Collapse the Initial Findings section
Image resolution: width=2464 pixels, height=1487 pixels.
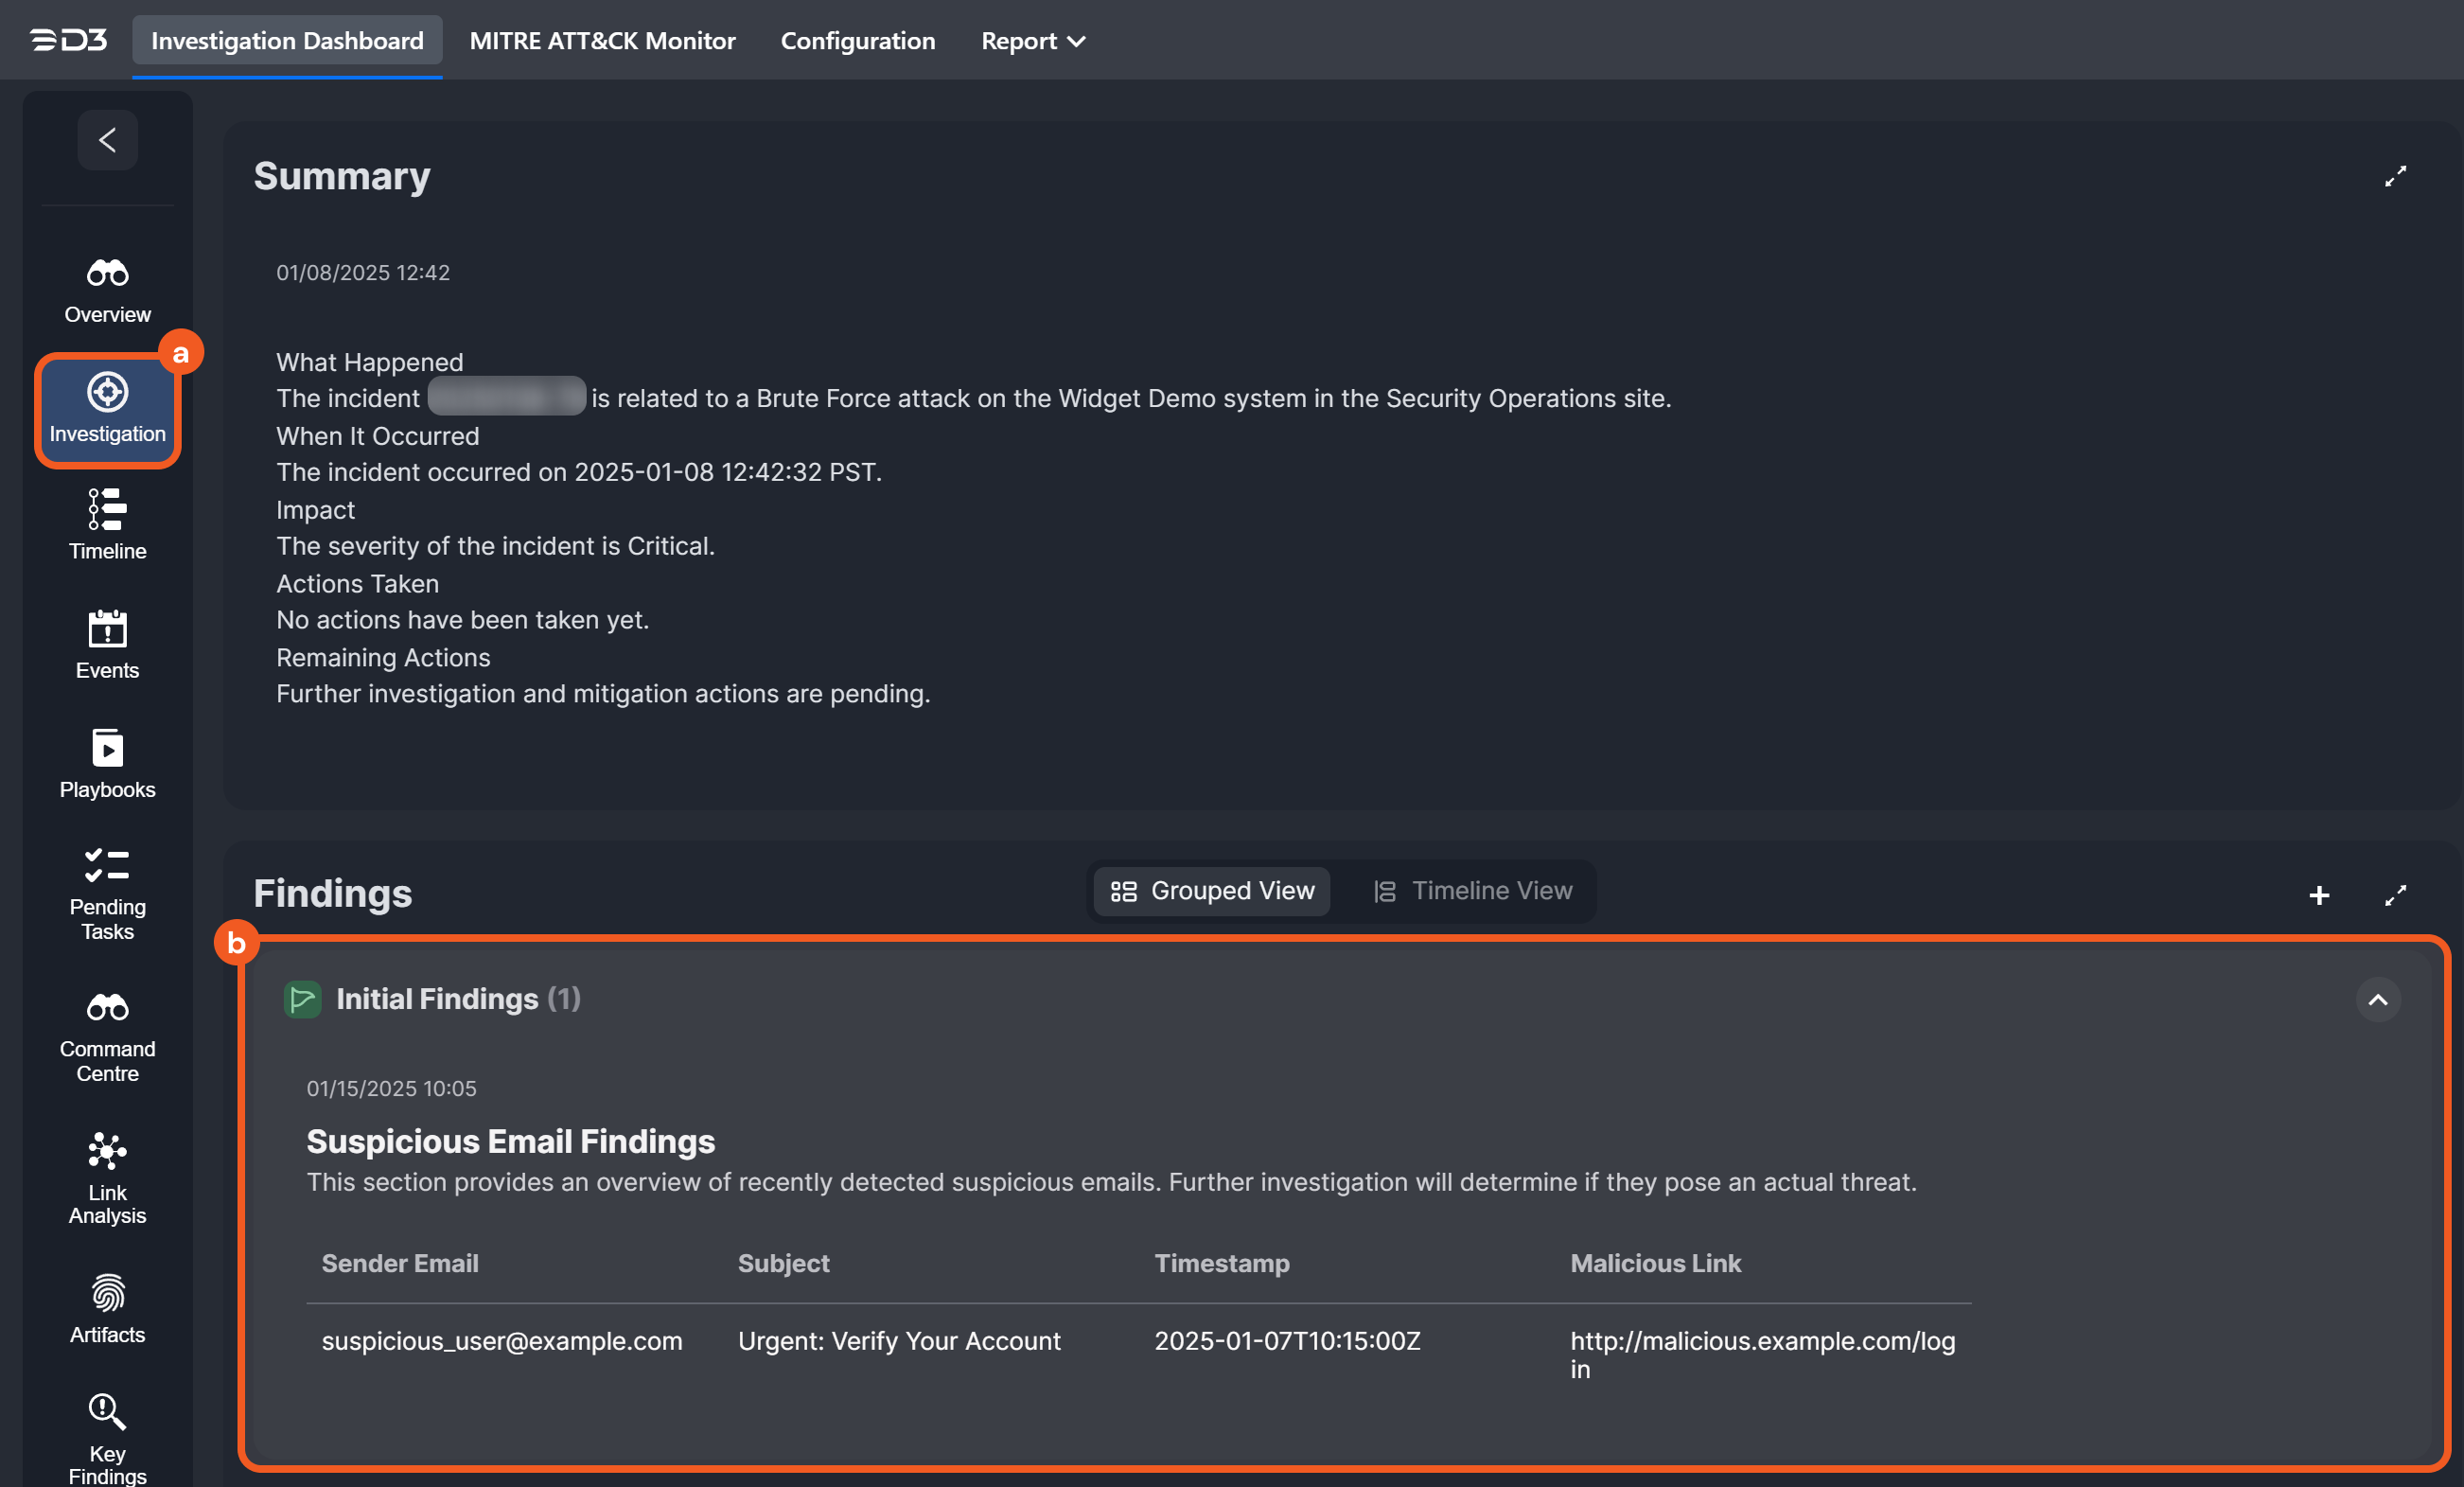2377,1000
